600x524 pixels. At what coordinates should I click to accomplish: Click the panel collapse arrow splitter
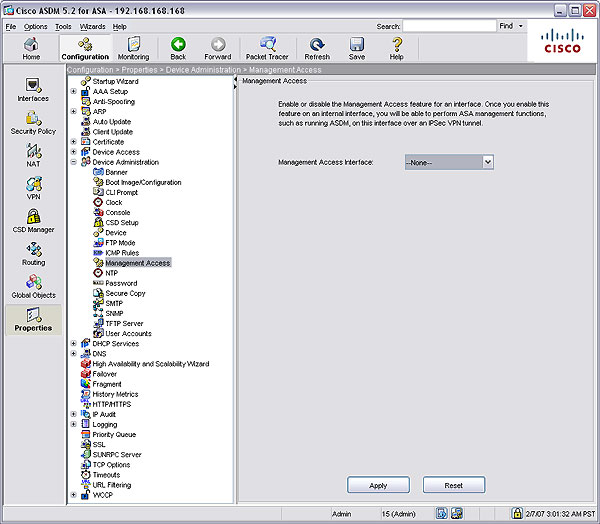pos(235,83)
